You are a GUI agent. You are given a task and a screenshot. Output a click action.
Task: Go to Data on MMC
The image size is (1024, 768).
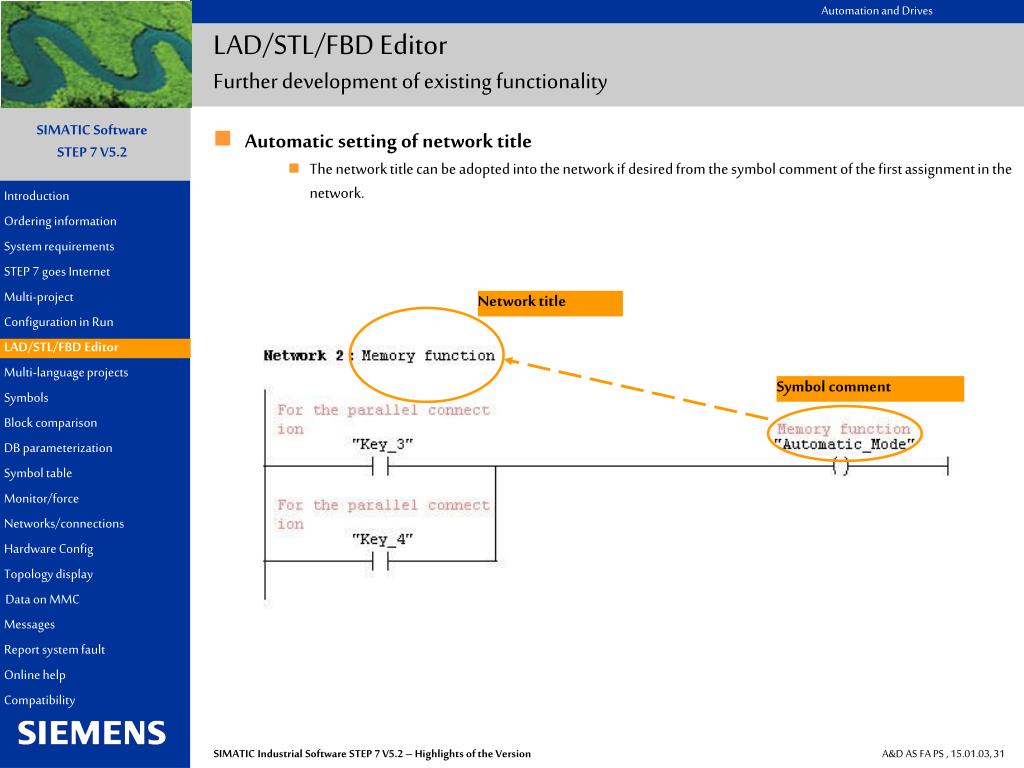[42, 600]
